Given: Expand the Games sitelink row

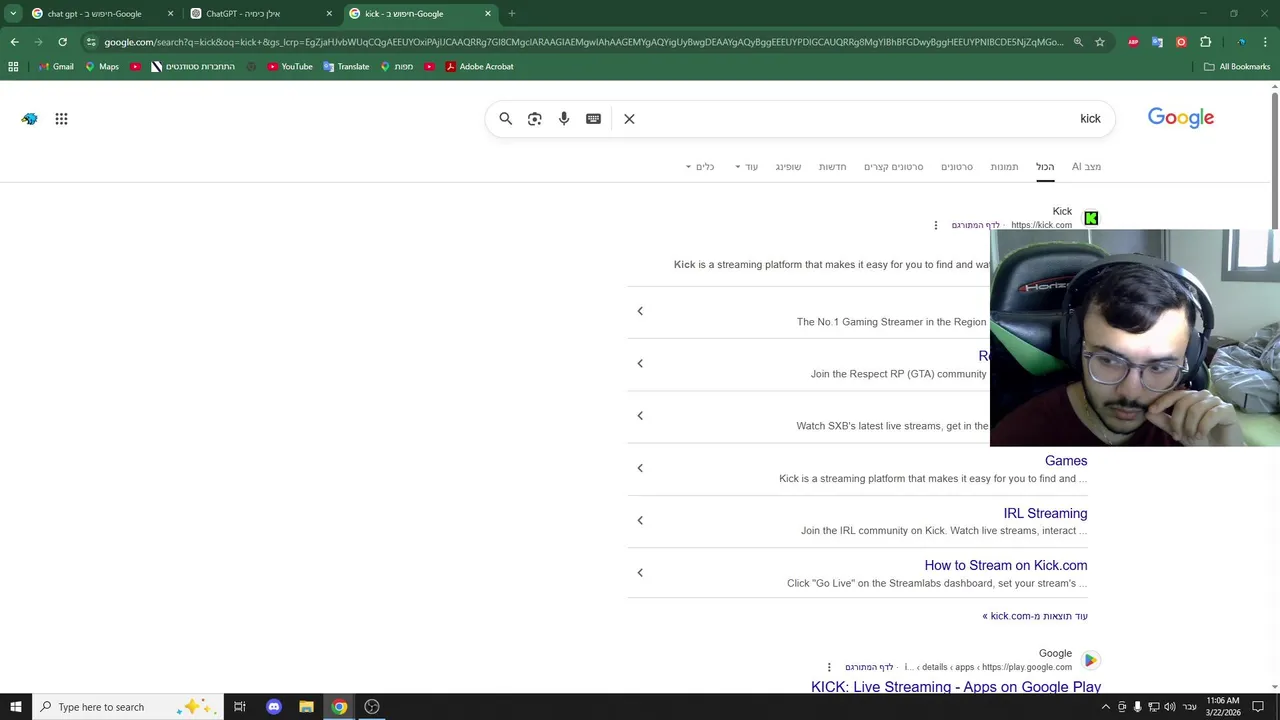Looking at the screenshot, I should [640, 468].
